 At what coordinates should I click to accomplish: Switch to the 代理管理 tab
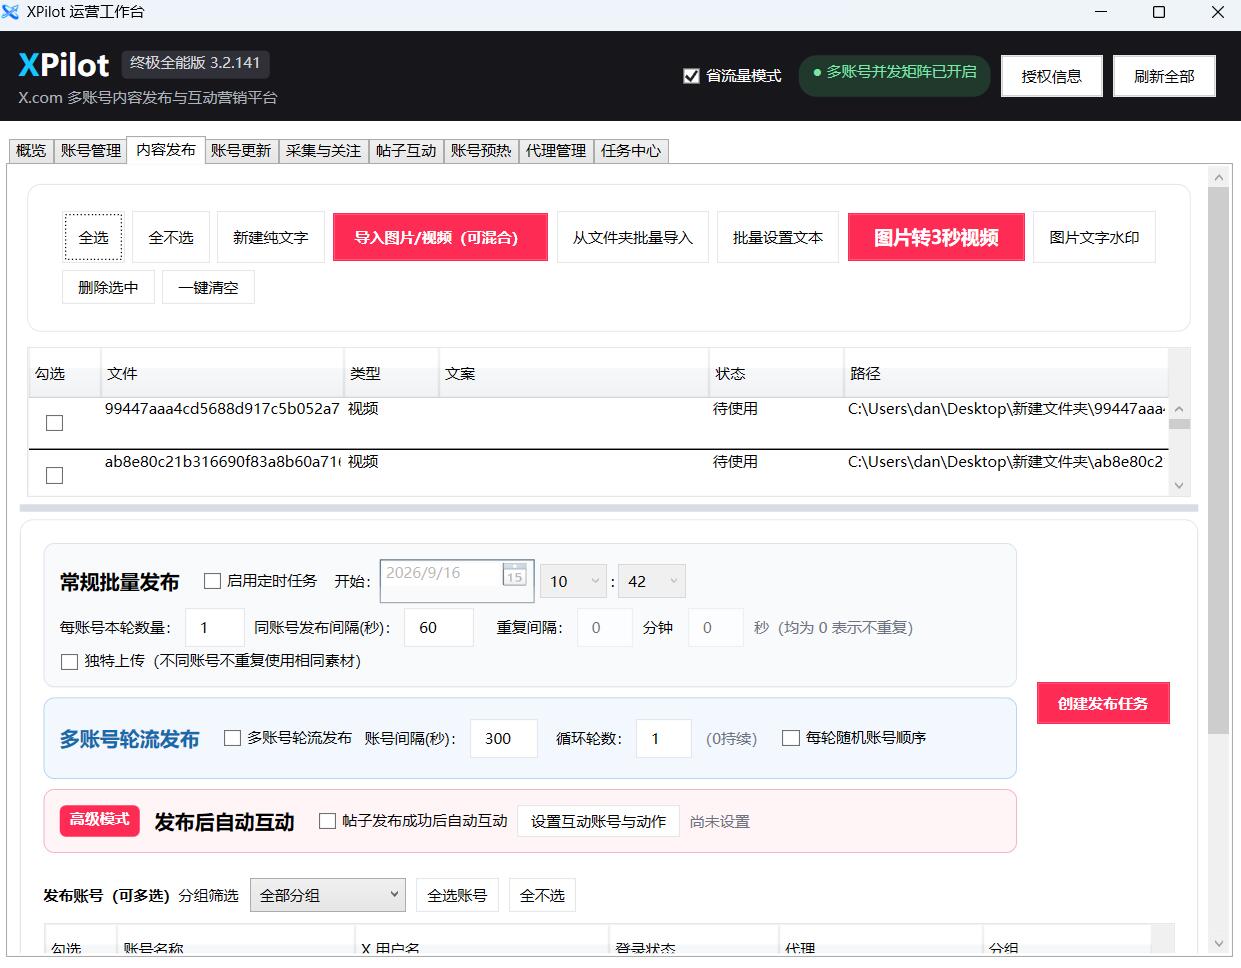pyautogui.click(x=556, y=151)
